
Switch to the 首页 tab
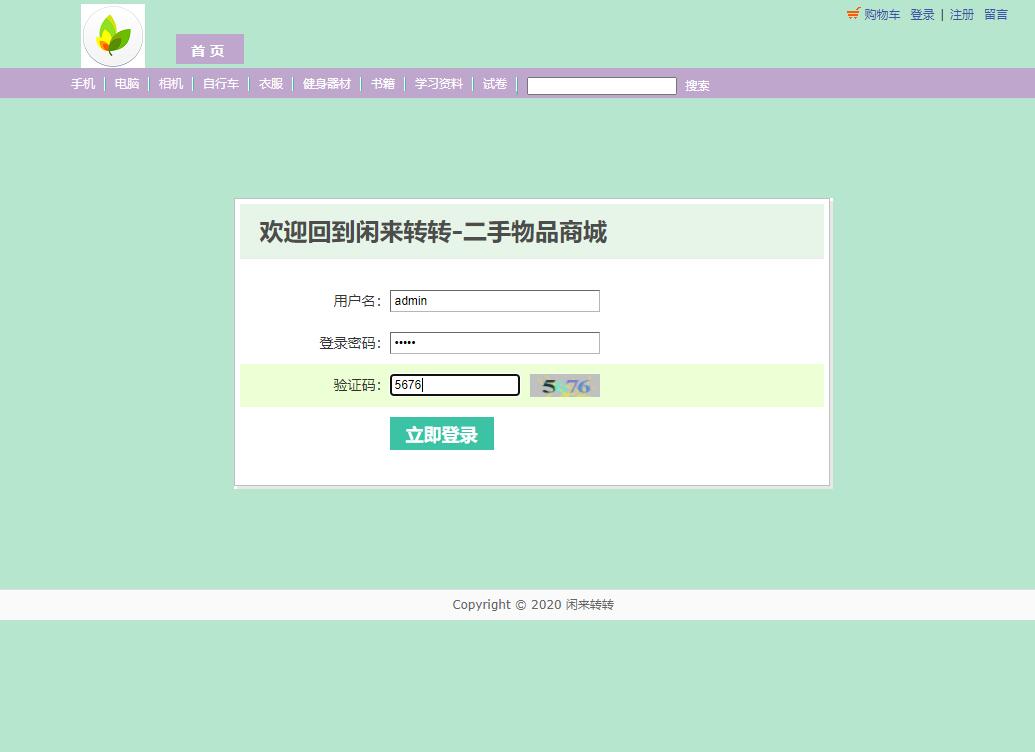[208, 49]
